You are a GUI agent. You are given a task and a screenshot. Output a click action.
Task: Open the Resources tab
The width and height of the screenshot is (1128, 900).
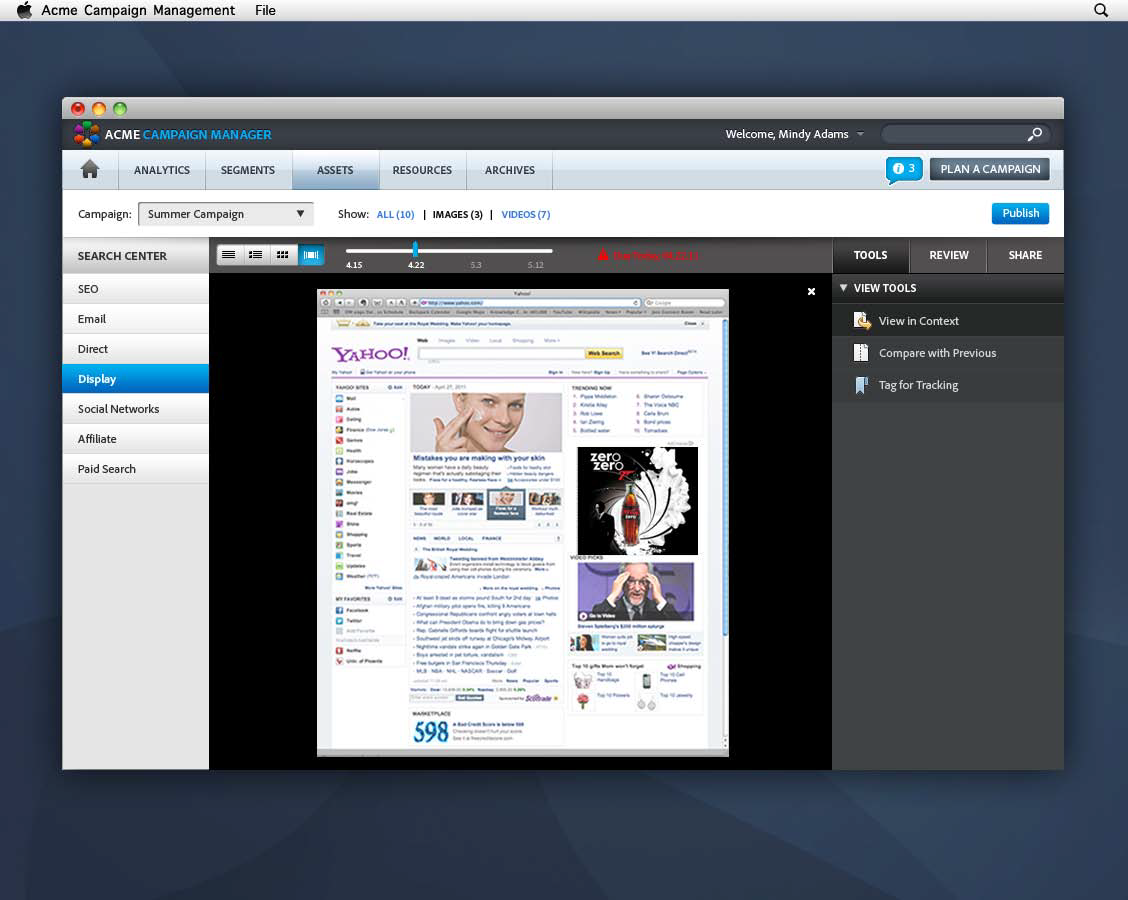pyautogui.click(x=422, y=170)
